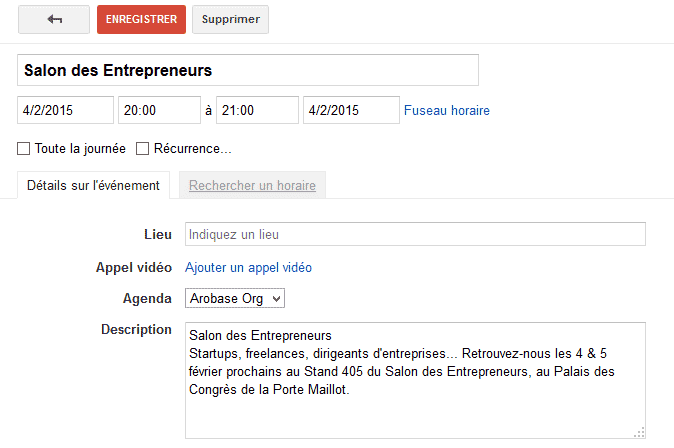Expand the Agenda dropdown Arobase Org
The height and width of the screenshot is (448, 674).
[x=235, y=298]
